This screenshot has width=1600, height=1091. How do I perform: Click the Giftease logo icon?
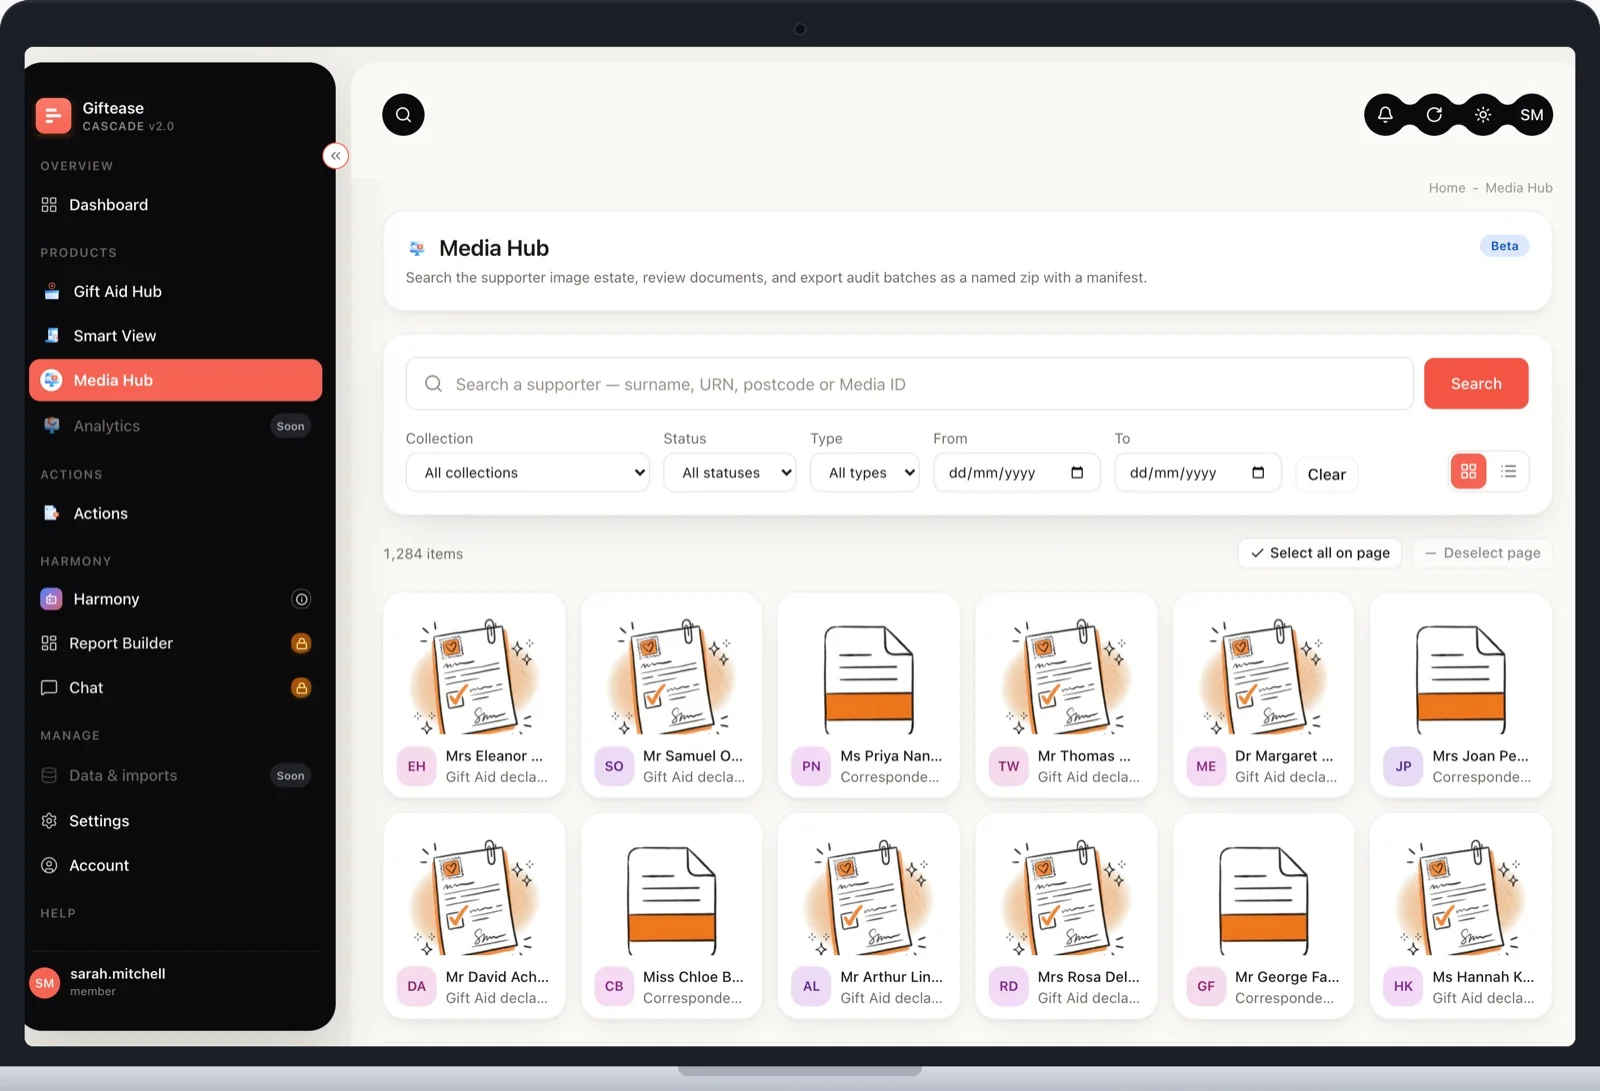[53, 116]
